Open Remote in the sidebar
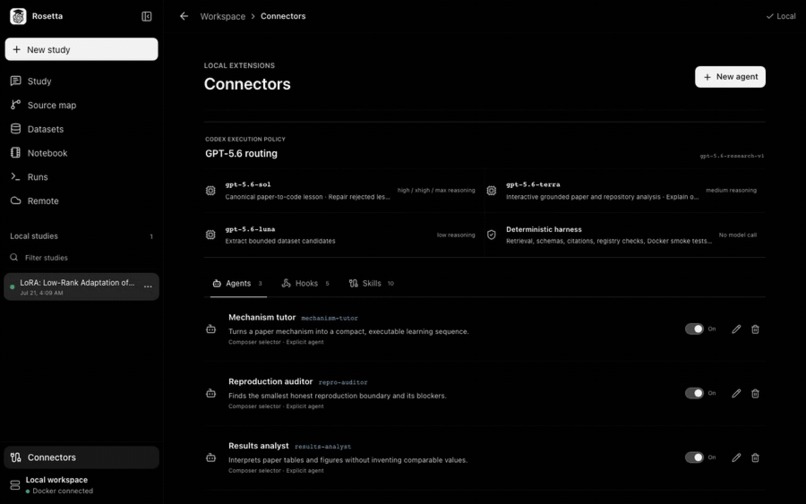 pyautogui.click(x=82, y=201)
